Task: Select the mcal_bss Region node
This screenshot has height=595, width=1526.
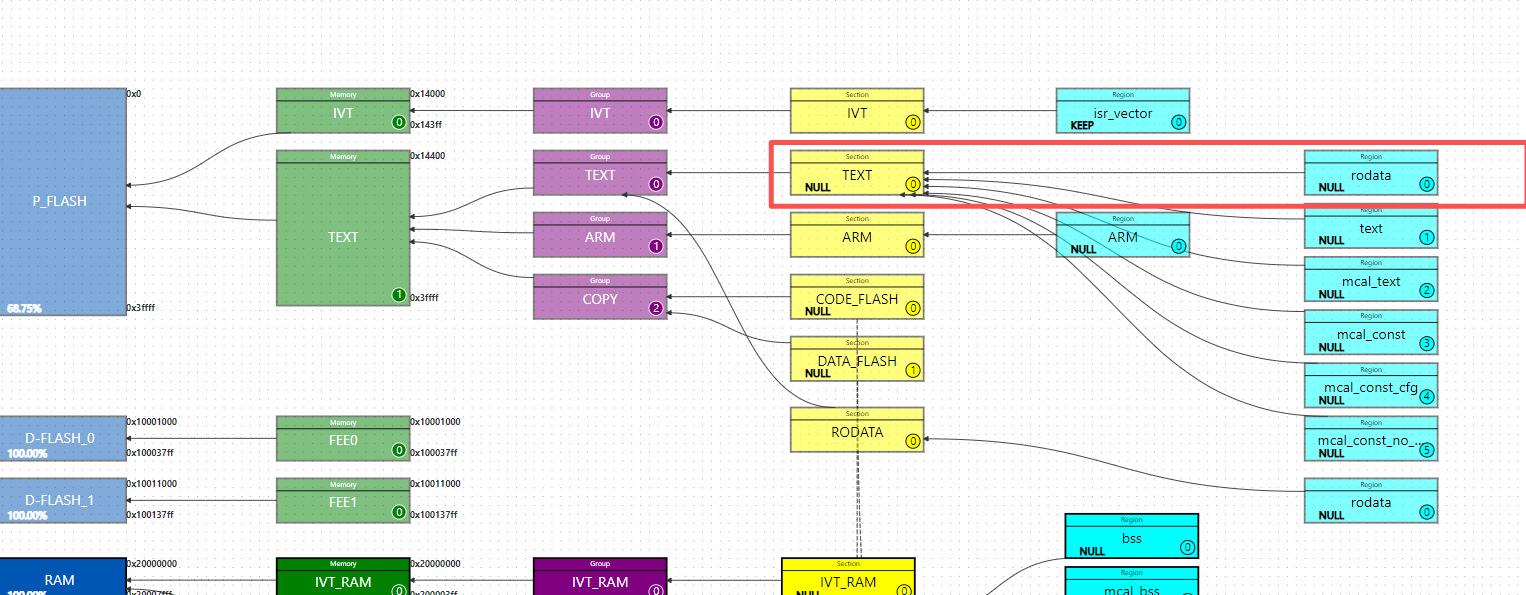Action: [x=1132, y=581]
